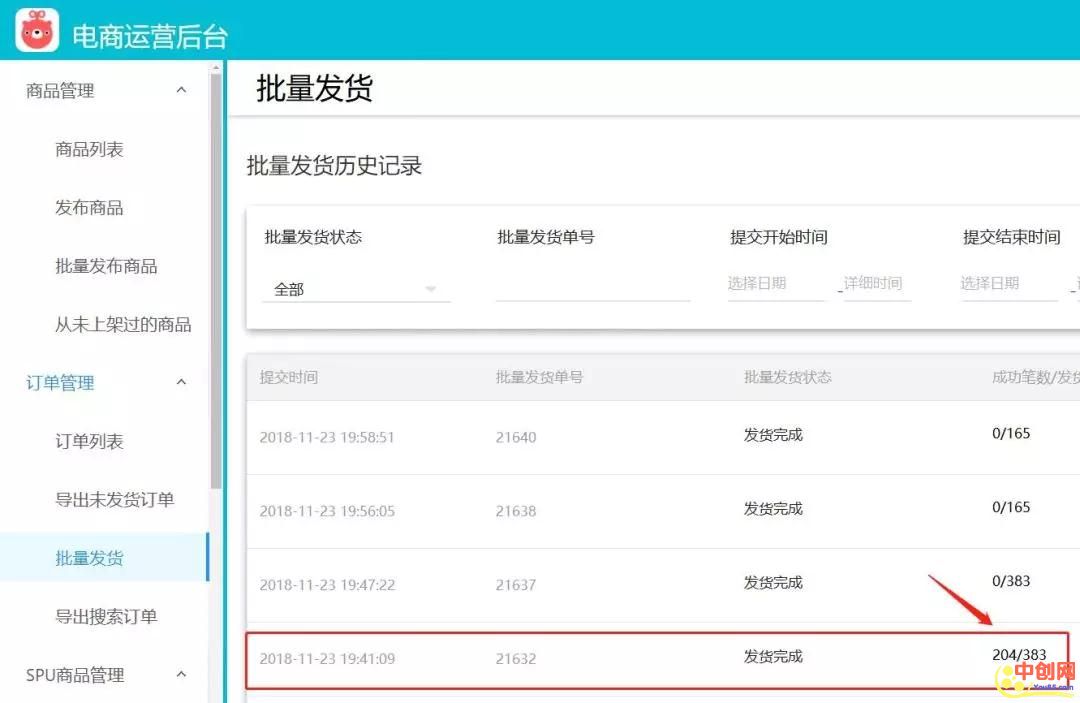Collapse the 订单管理 menu section

(181, 383)
